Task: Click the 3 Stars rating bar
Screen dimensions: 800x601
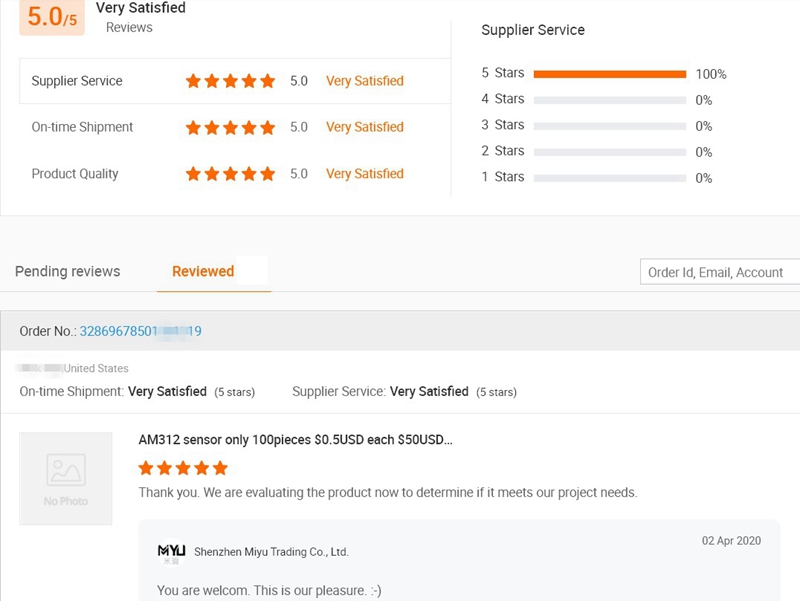Action: coord(609,126)
